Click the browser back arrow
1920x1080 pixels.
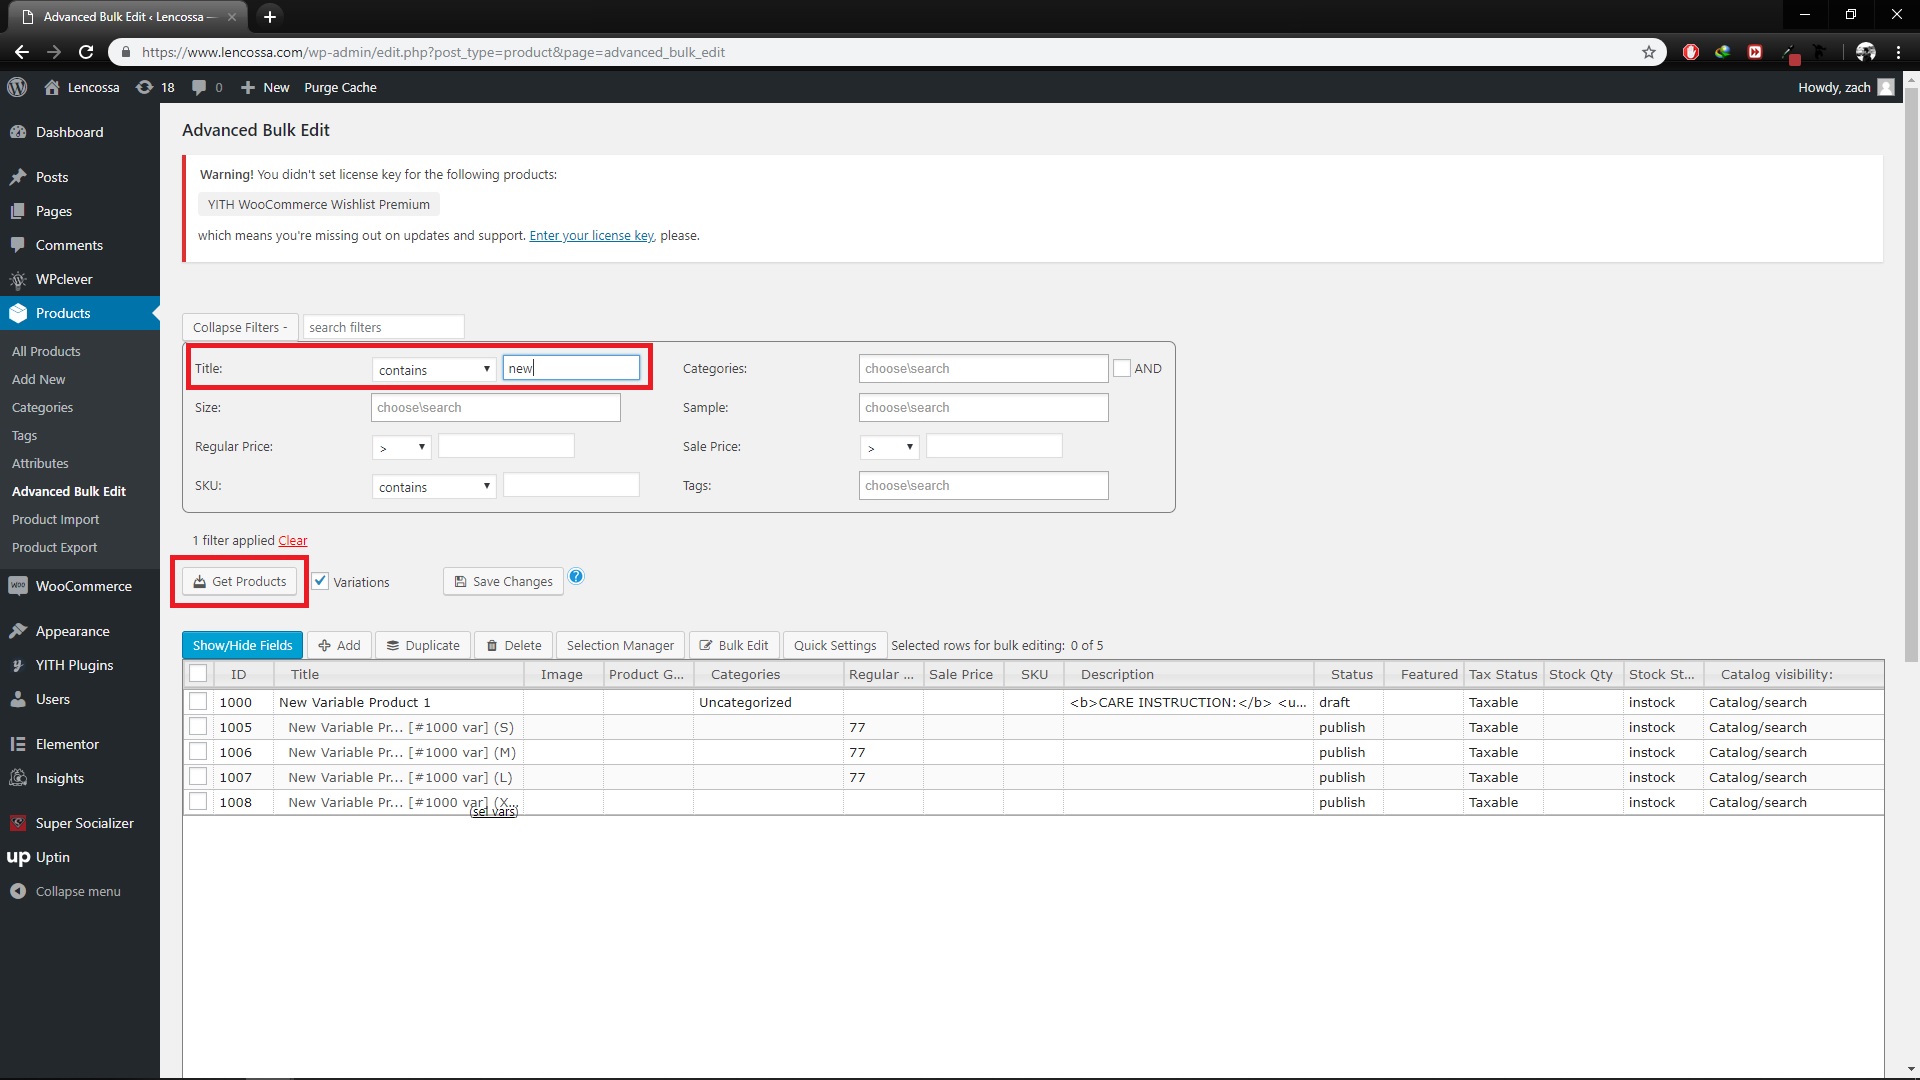click(22, 52)
